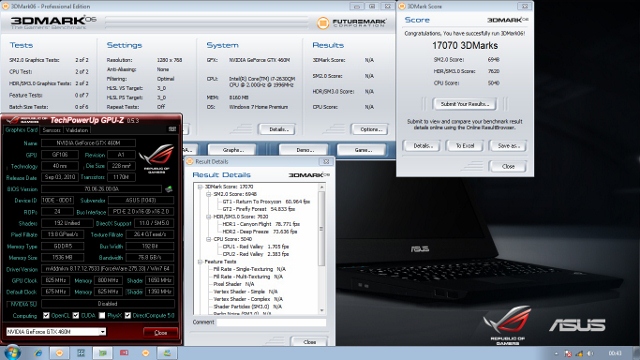Click the Game button in 3DMark06
Image resolution: width=640 pixels, height=360 pixels.
362,150
